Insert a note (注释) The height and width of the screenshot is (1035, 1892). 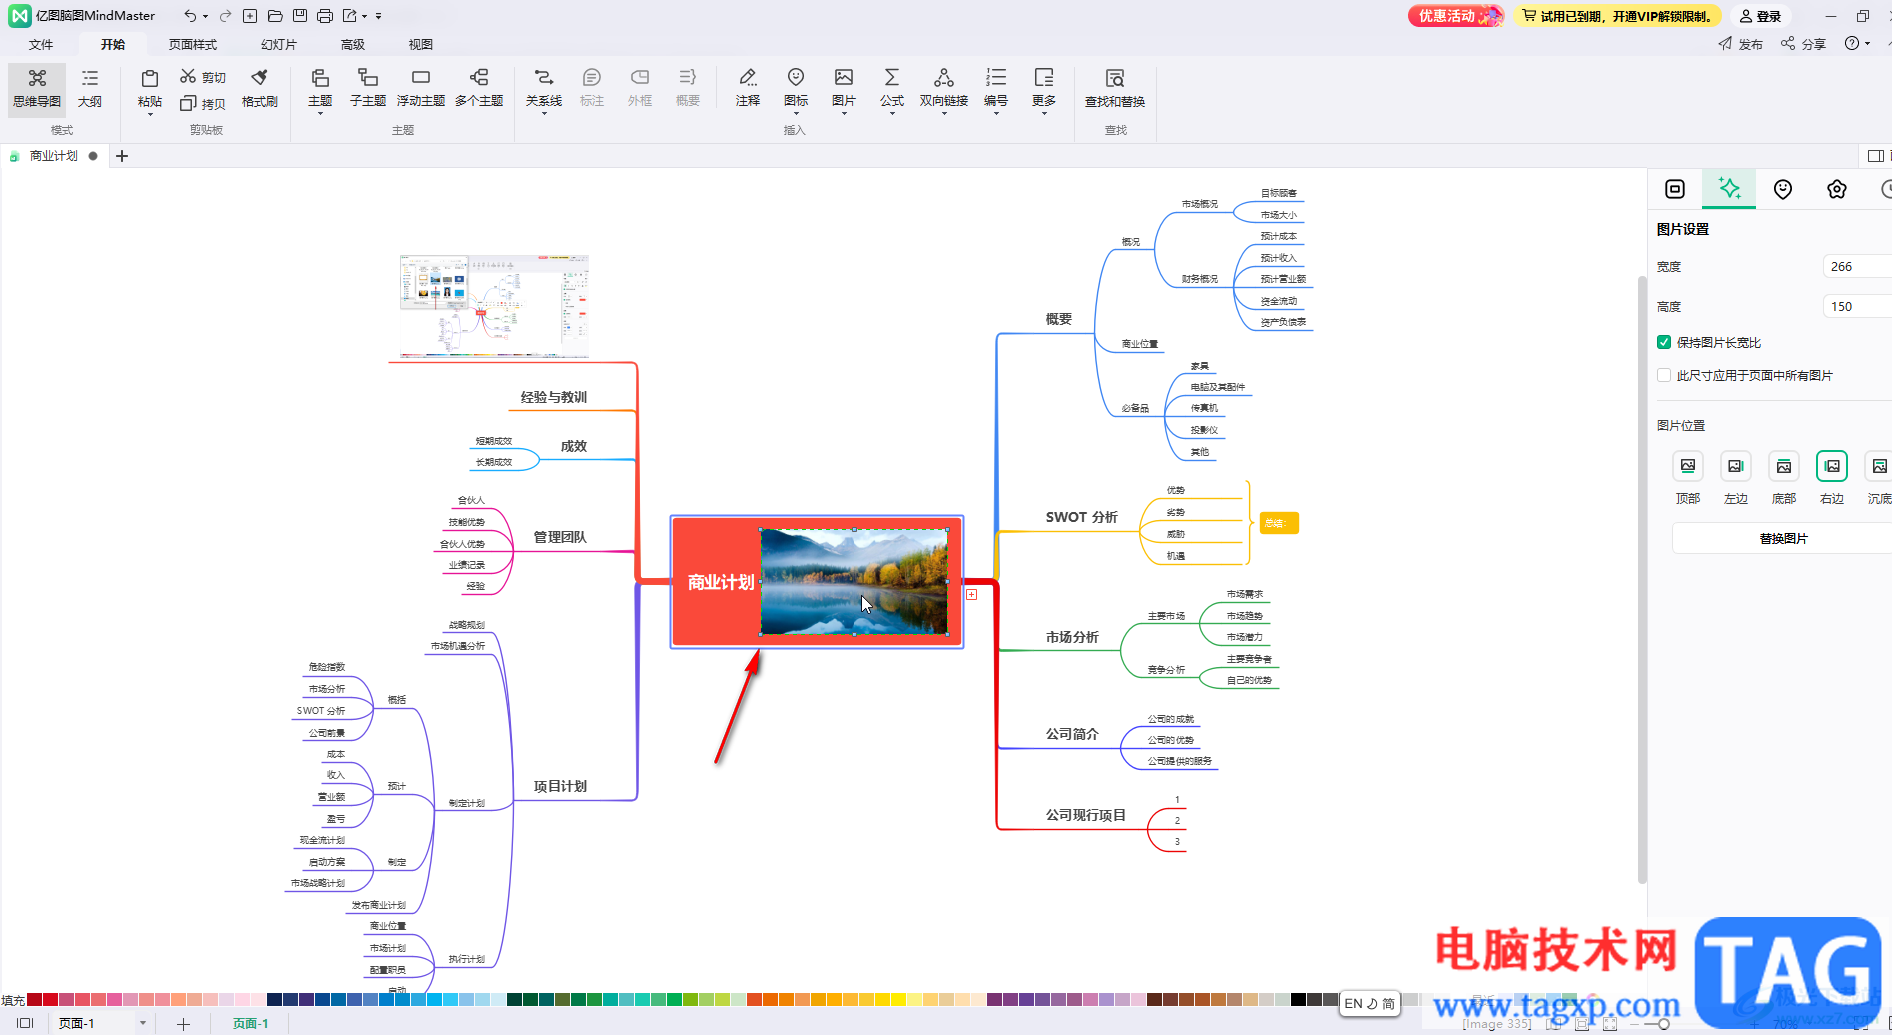click(748, 89)
